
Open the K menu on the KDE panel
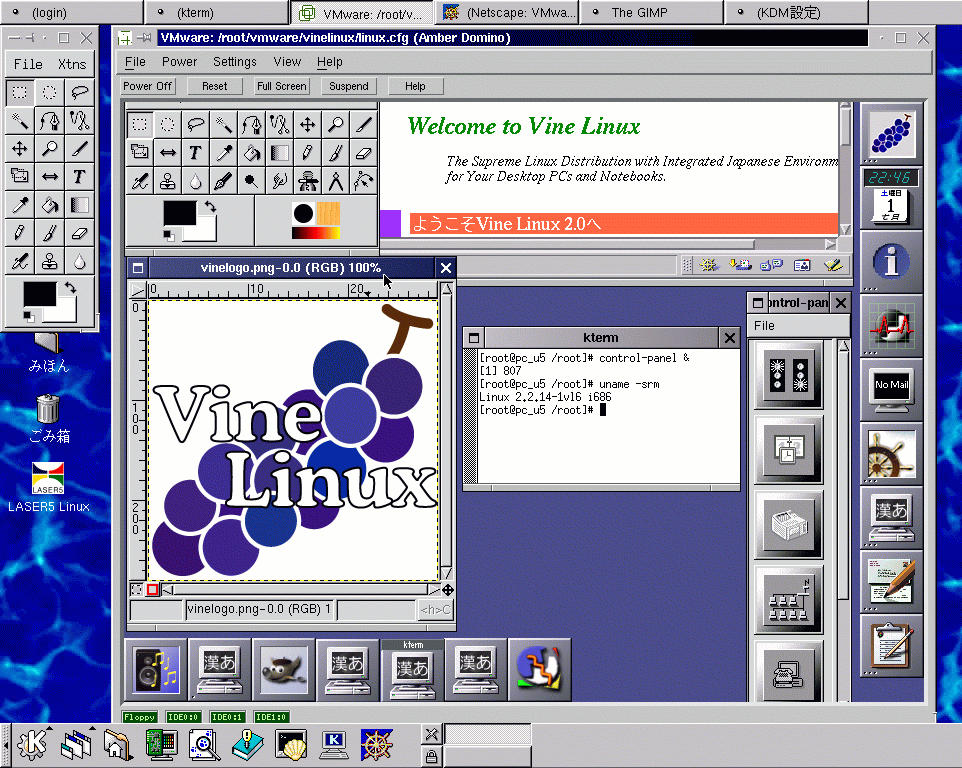[32, 744]
